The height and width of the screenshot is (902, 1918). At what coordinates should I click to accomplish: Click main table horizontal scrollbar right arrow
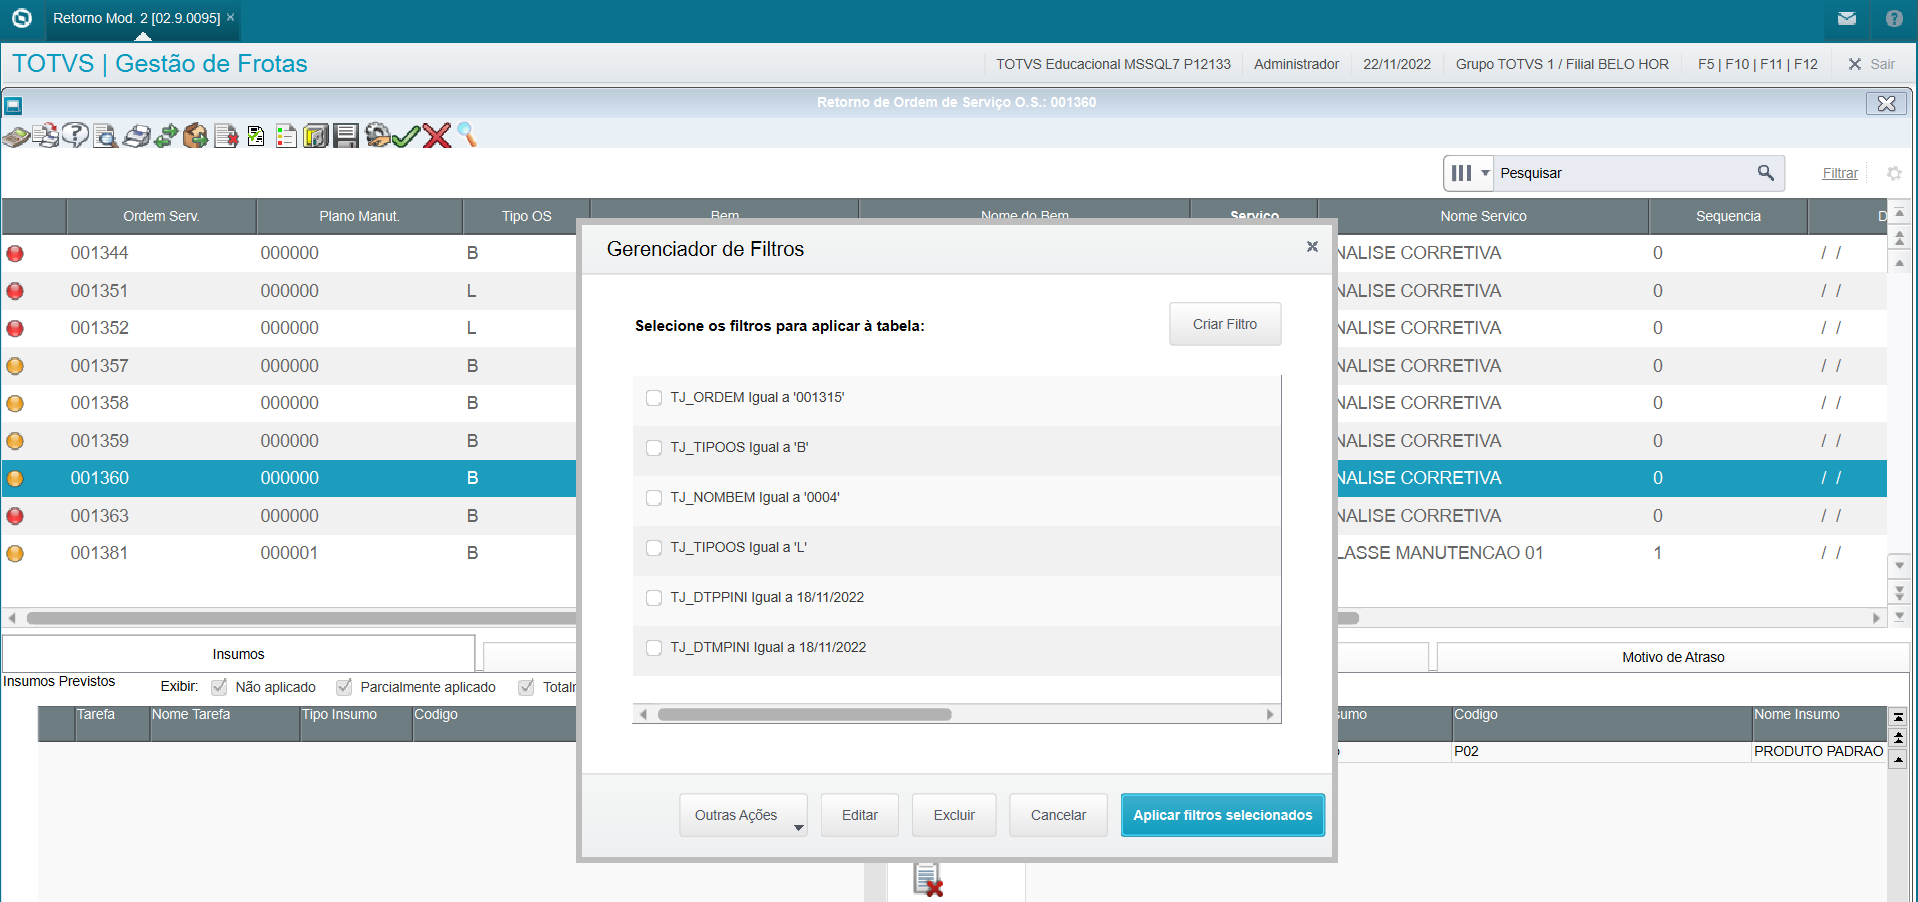click(1877, 618)
